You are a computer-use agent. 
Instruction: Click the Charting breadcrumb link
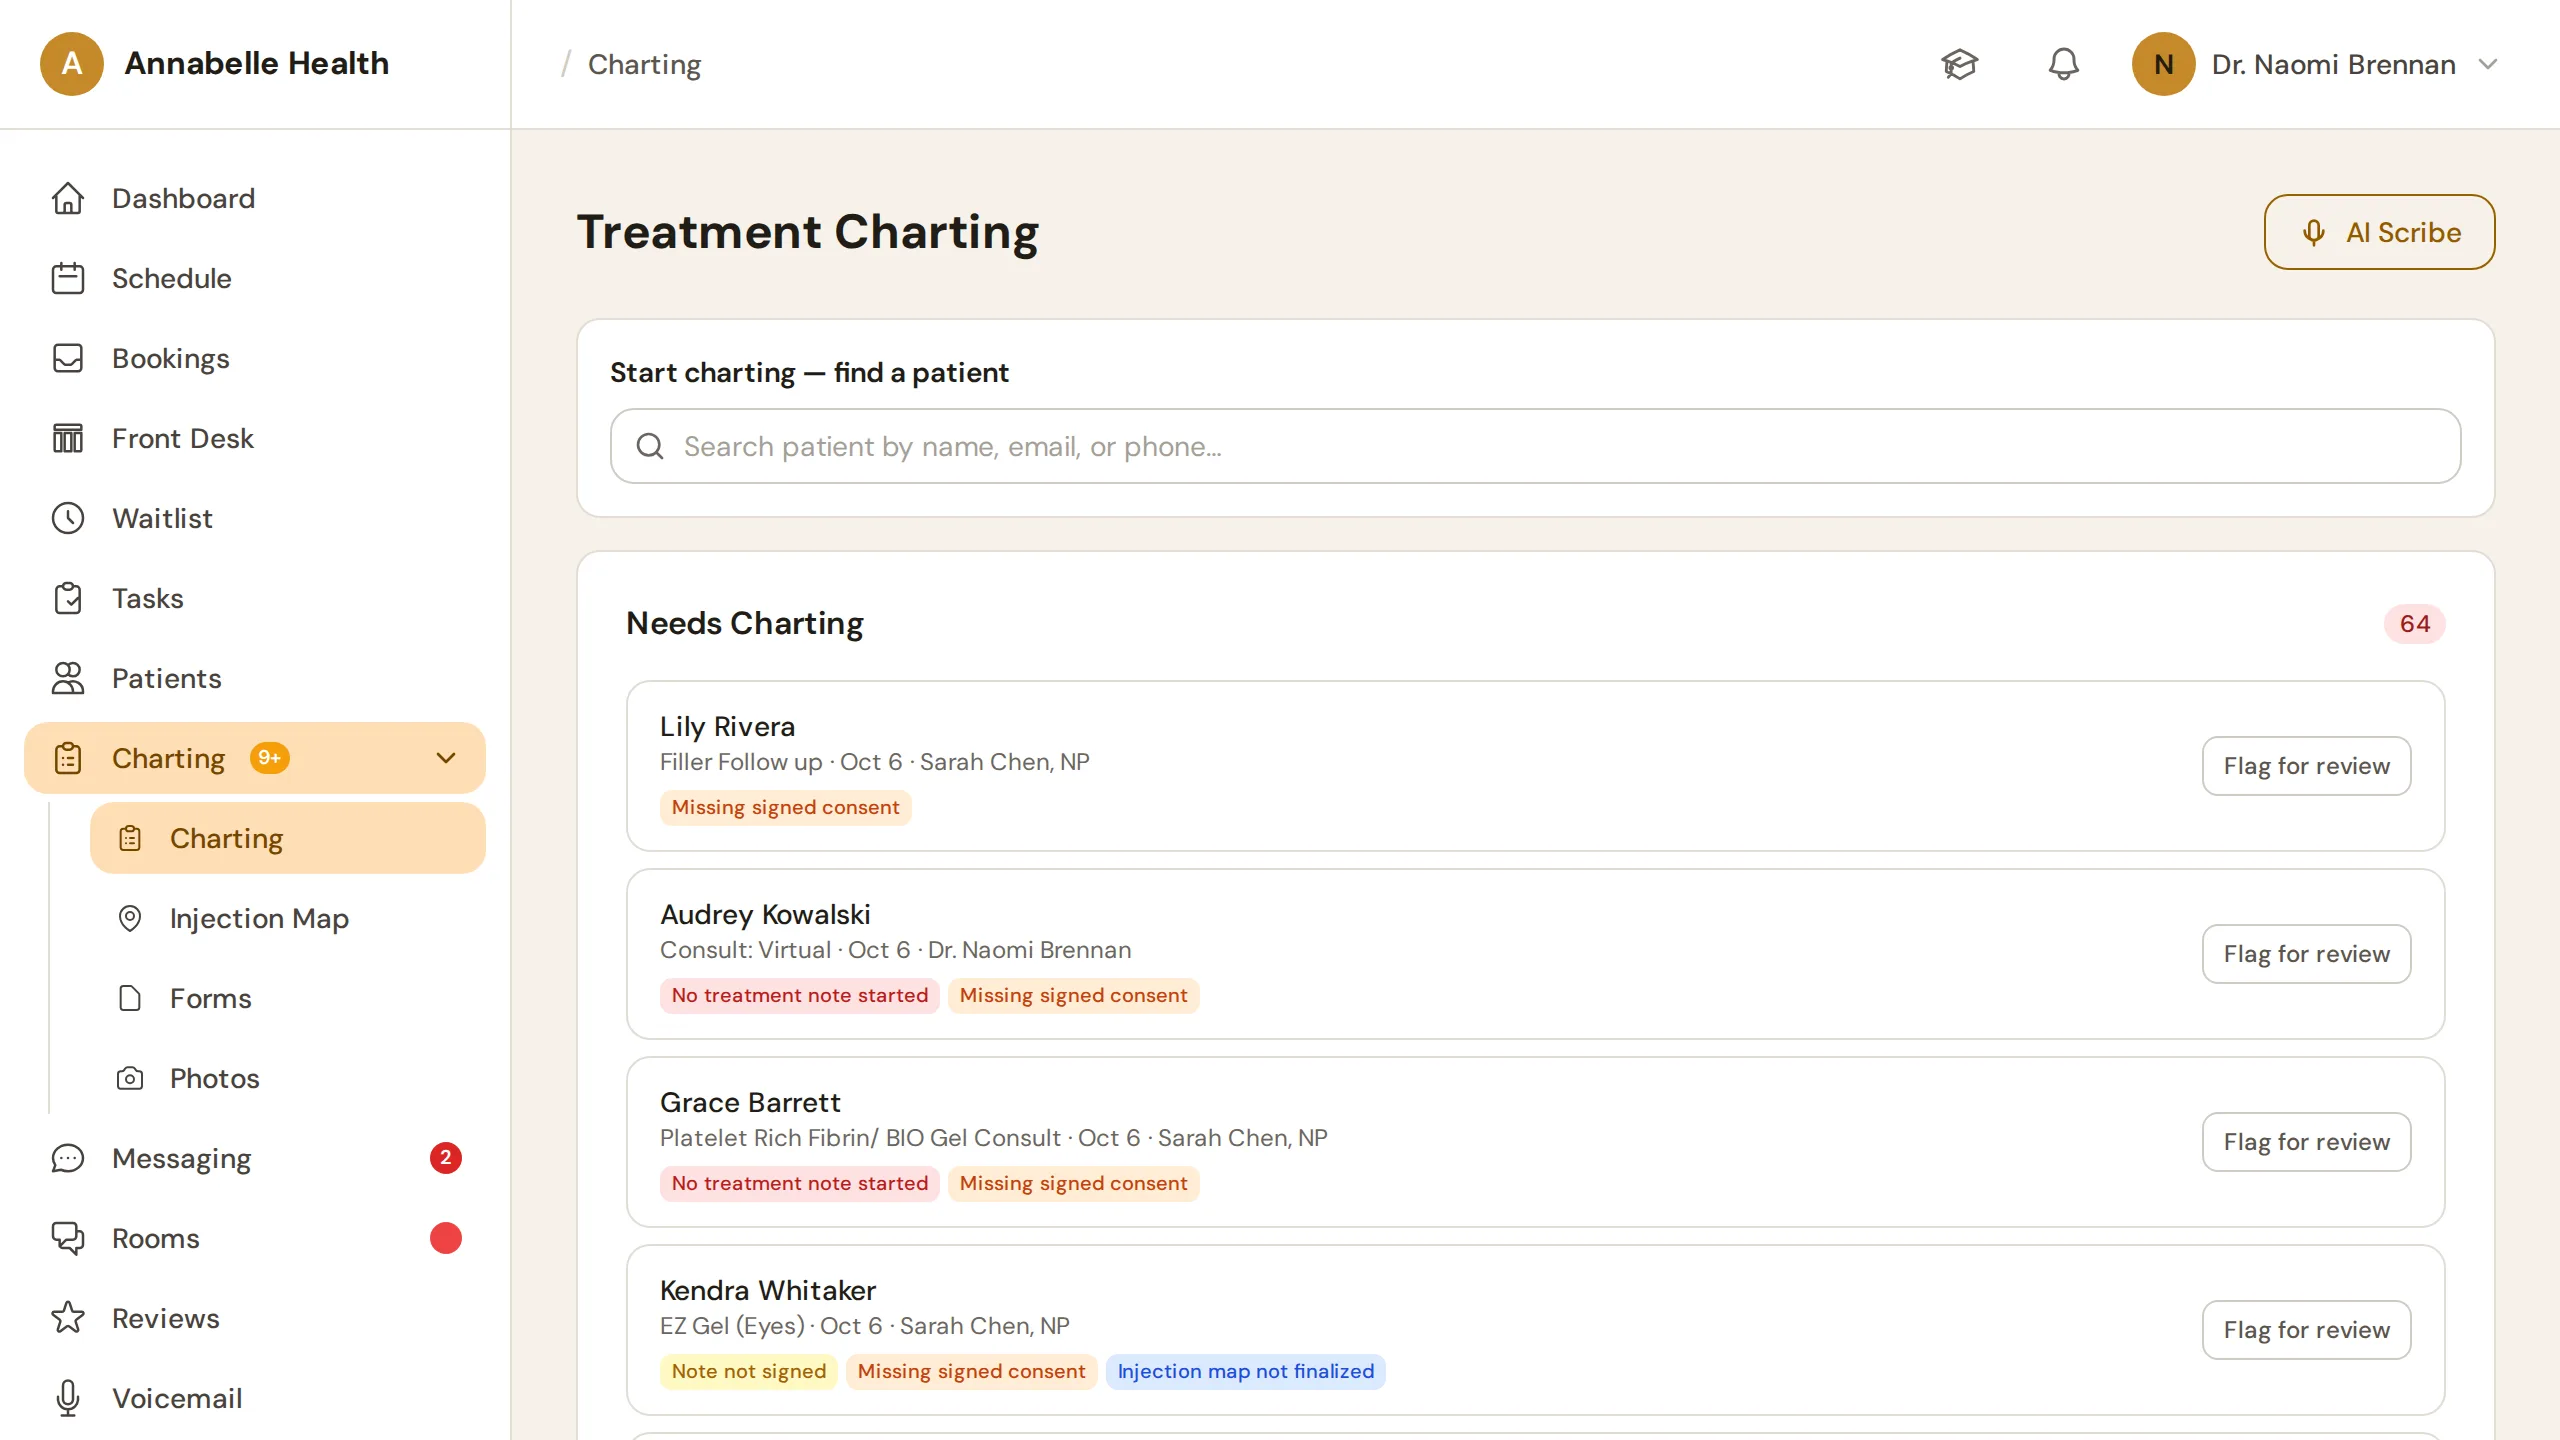pos(645,64)
